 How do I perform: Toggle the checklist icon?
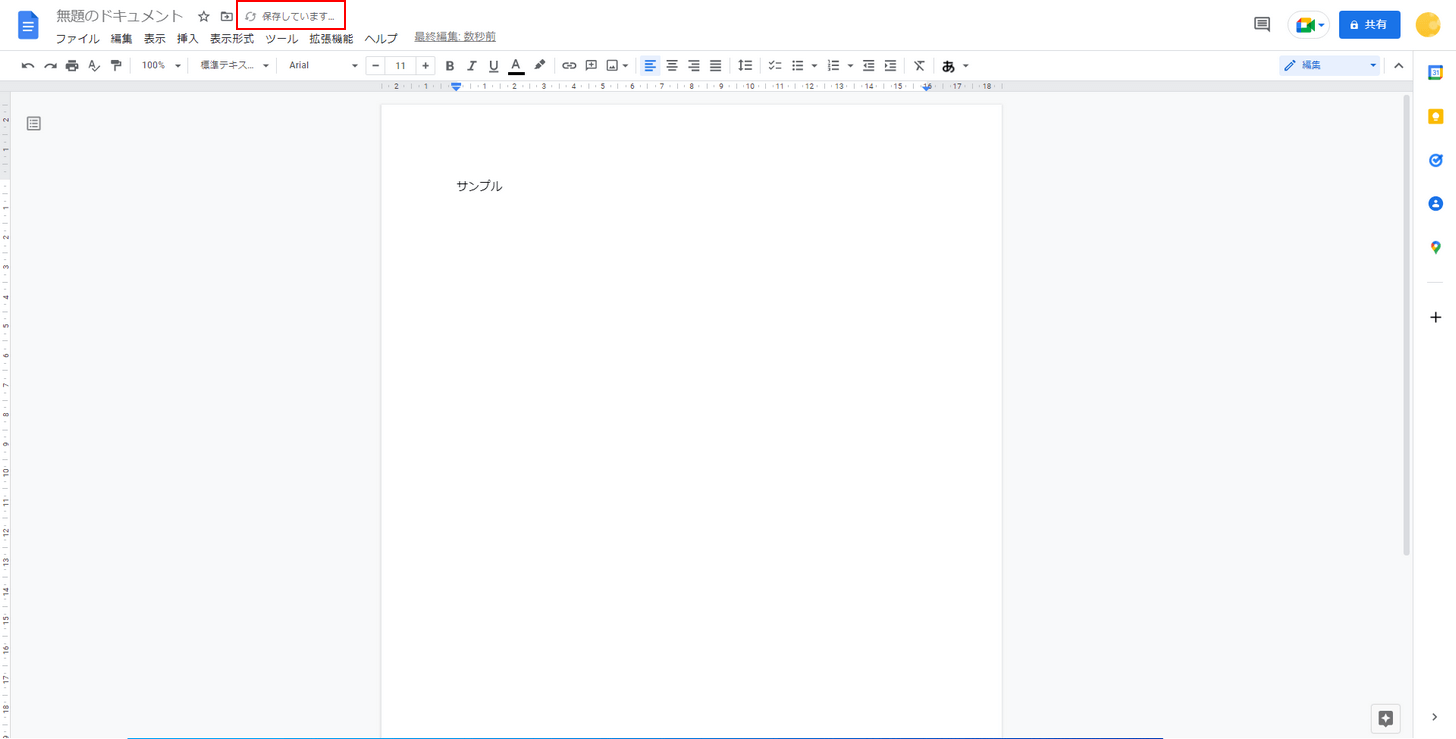point(775,66)
